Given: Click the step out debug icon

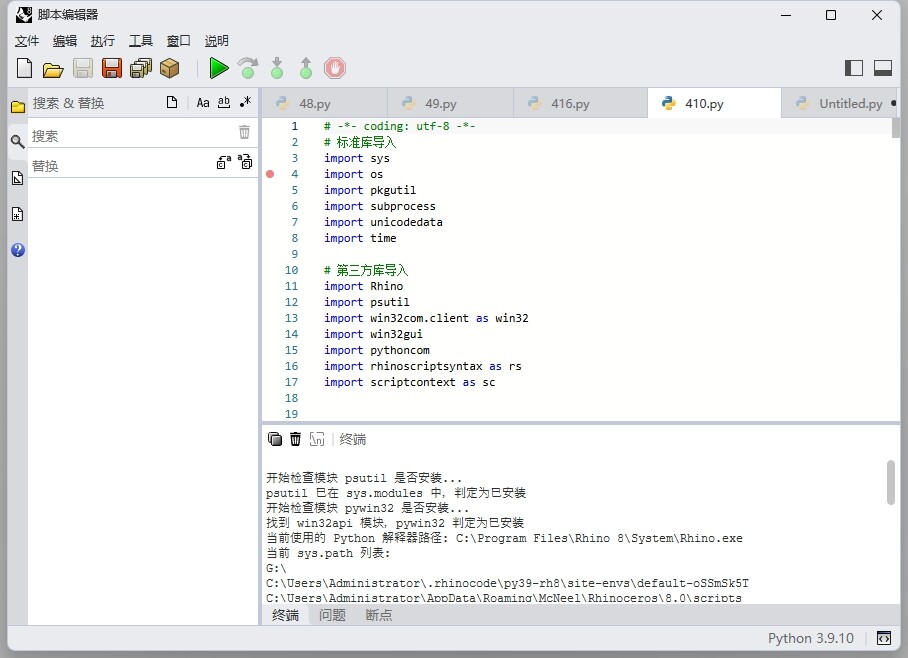Looking at the screenshot, I should click(306, 68).
